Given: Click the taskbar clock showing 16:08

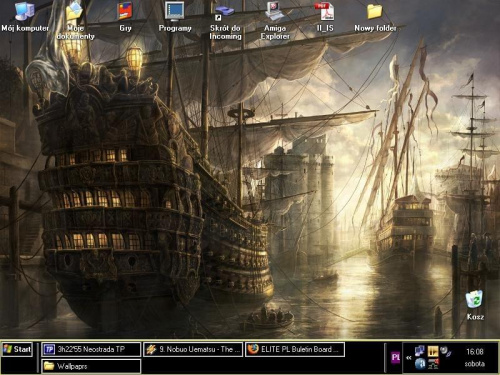Looking at the screenshot, I should click(x=475, y=351).
